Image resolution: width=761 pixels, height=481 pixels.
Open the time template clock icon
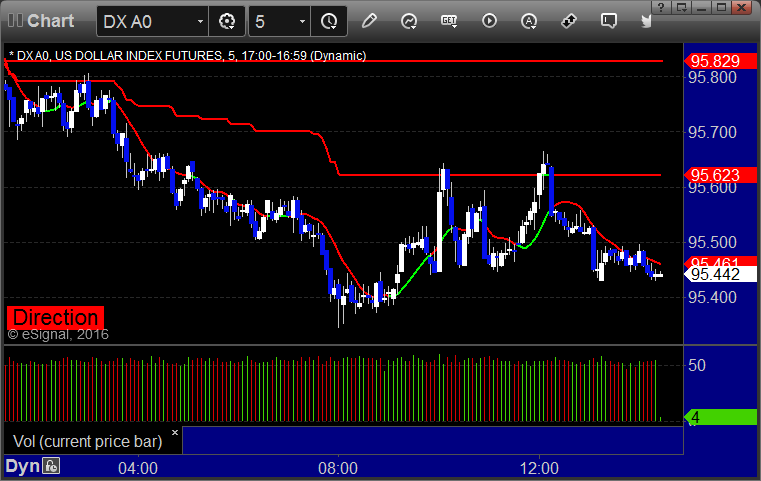coord(329,21)
